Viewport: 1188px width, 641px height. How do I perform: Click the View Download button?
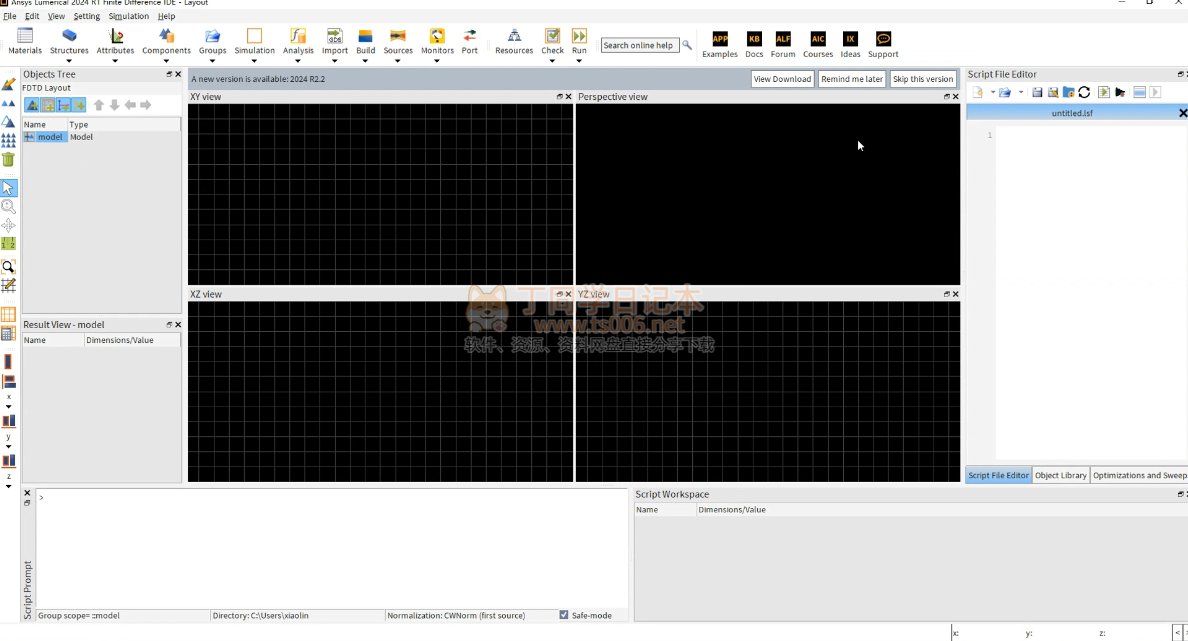click(x=782, y=79)
